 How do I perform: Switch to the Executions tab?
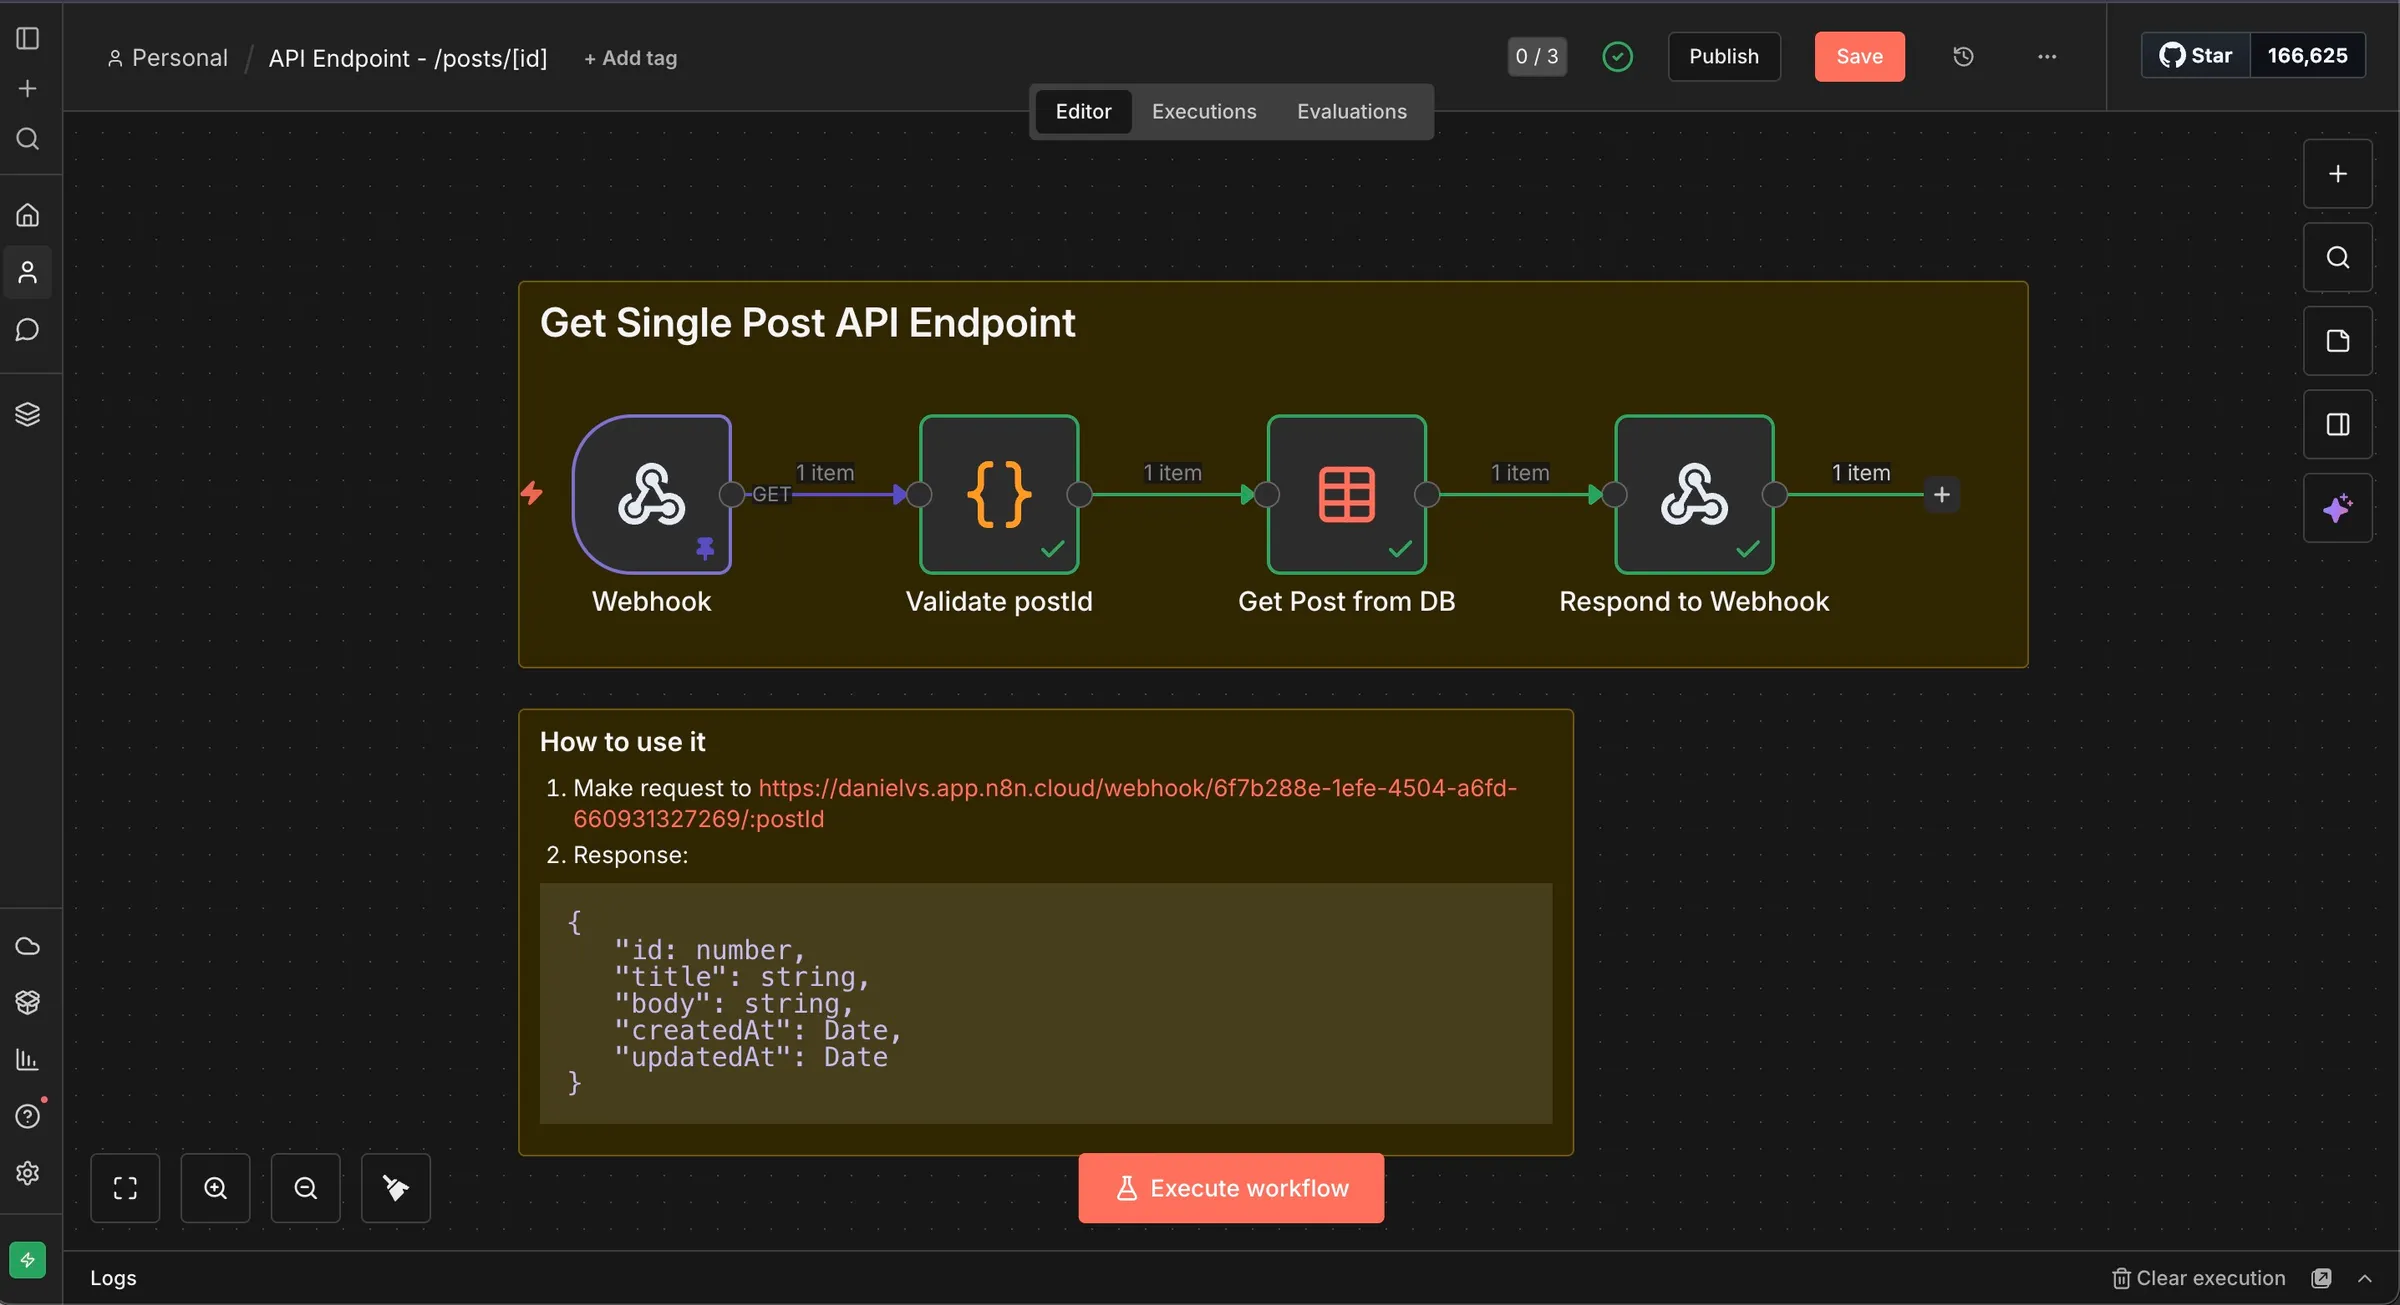point(1204,111)
